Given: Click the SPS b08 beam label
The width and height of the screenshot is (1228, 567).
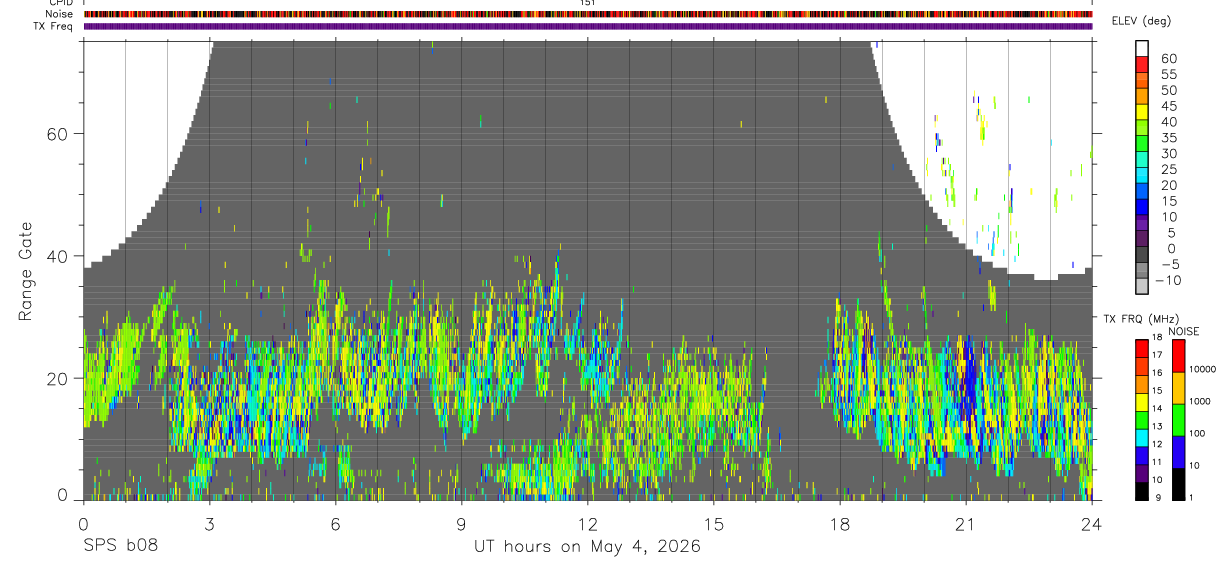Looking at the screenshot, I should pos(120,547).
